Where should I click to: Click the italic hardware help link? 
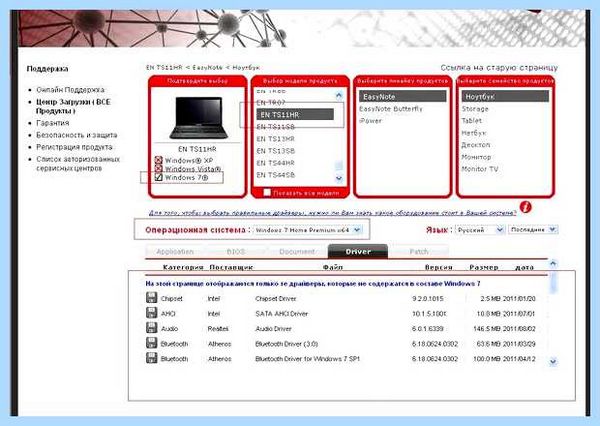point(333,213)
